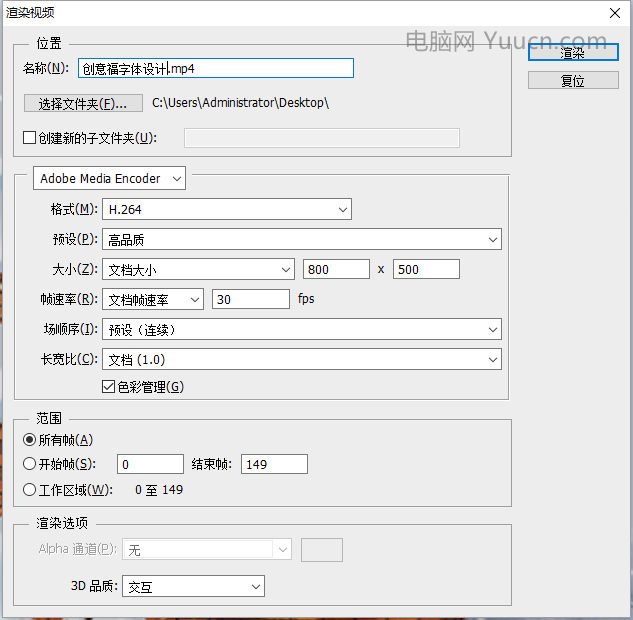The height and width of the screenshot is (620, 633).
Task: Click the '0 至 149' work area text
Action: pos(159,490)
